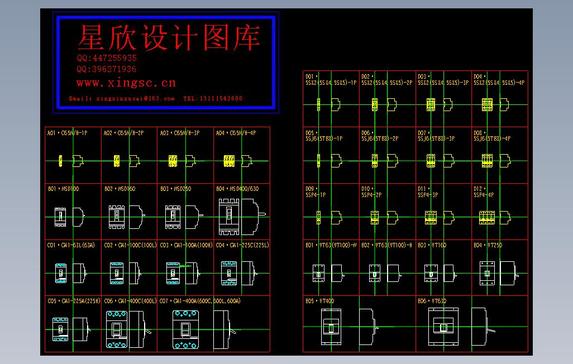Select the yellow breaker symbol in cell D11

[431, 217]
